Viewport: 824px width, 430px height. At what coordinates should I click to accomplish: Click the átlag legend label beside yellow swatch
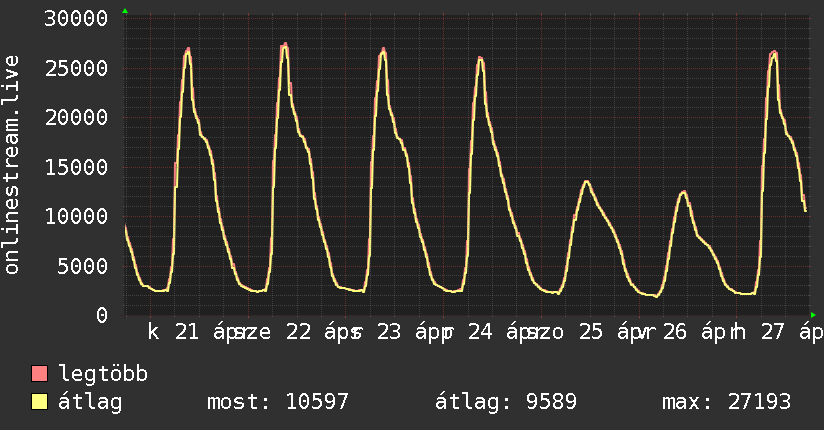[x=90, y=403]
